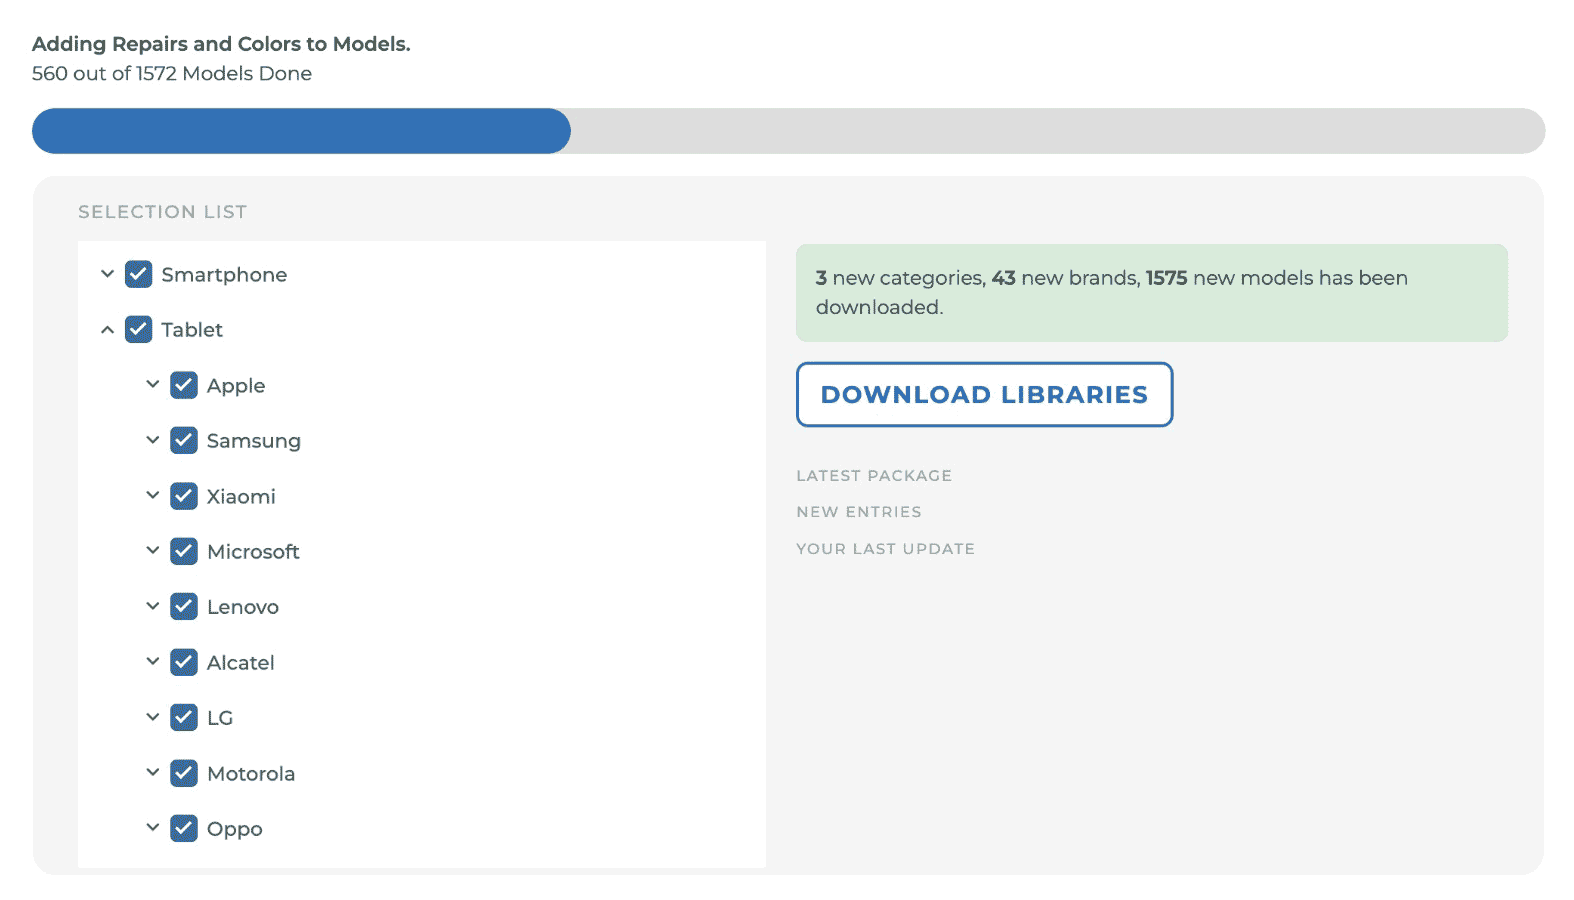The width and height of the screenshot is (1574, 900).
Task: Click the models progress bar
Action: 788,131
